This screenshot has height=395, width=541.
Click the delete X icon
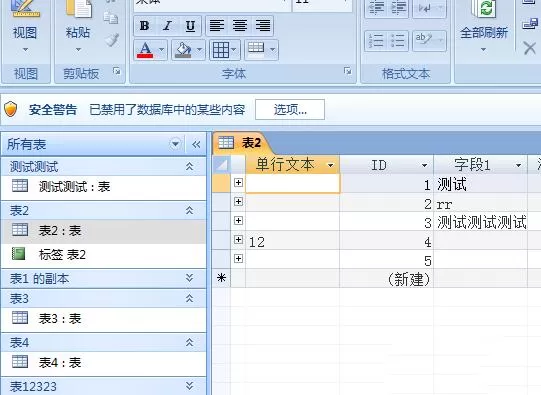pos(530,48)
